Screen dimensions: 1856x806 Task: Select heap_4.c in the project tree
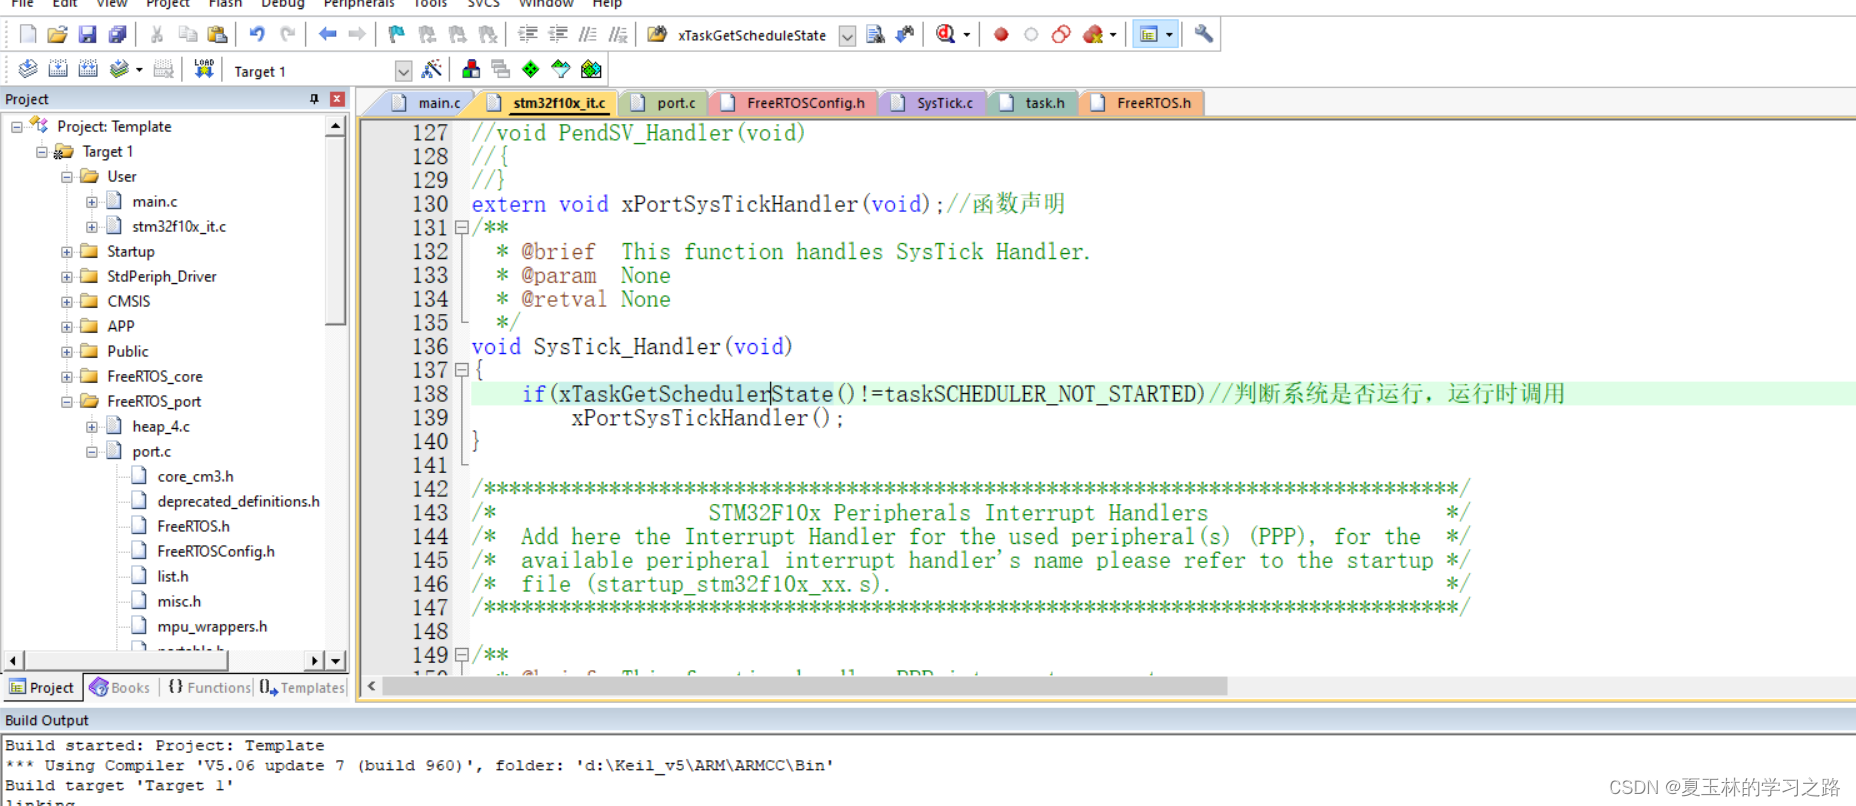tap(160, 427)
